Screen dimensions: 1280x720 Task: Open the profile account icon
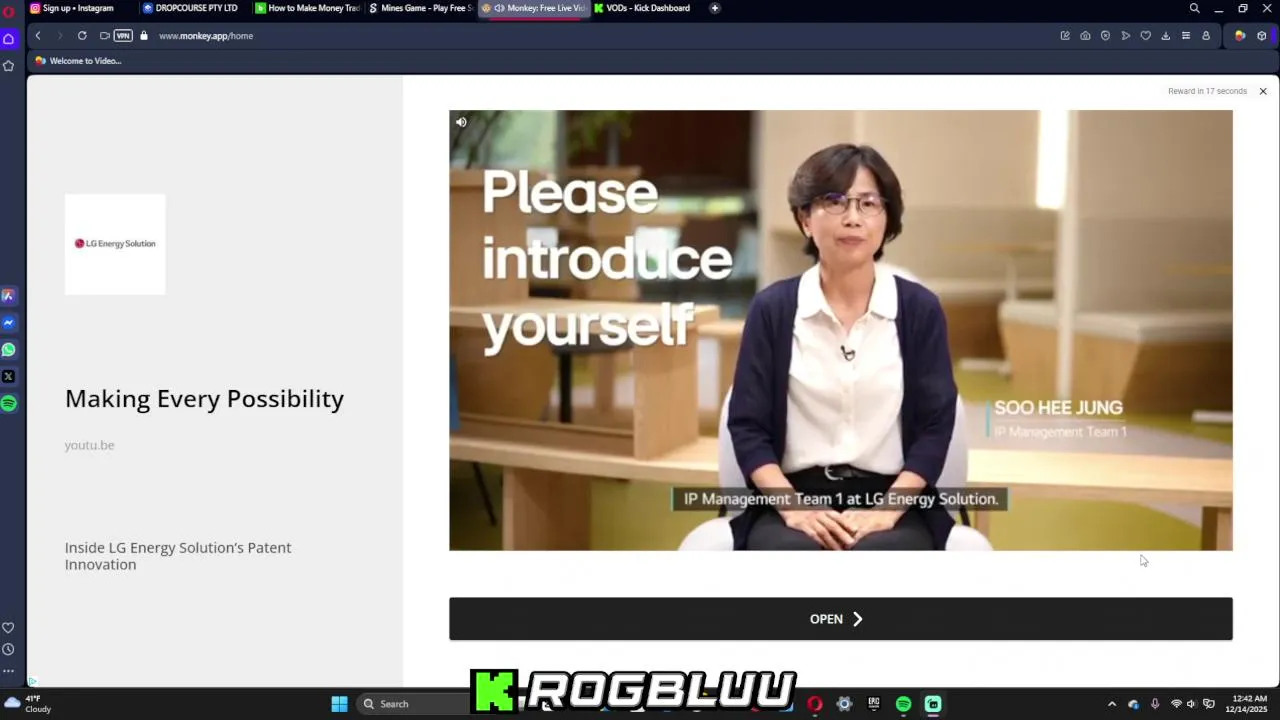pyautogui.click(x=1206, y=36)
